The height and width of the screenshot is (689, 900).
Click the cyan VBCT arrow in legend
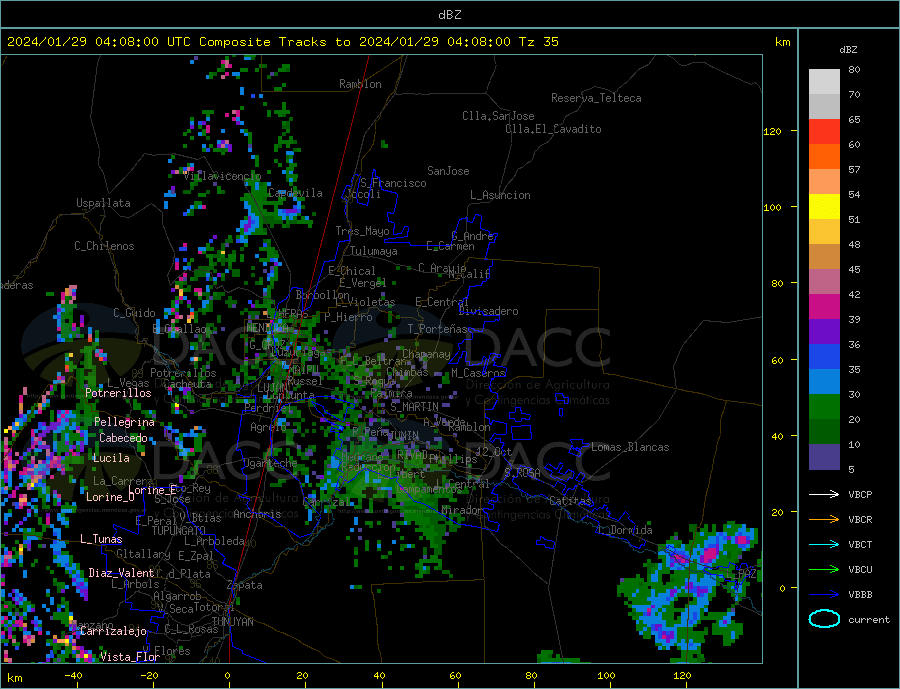(x=824, y=544)
